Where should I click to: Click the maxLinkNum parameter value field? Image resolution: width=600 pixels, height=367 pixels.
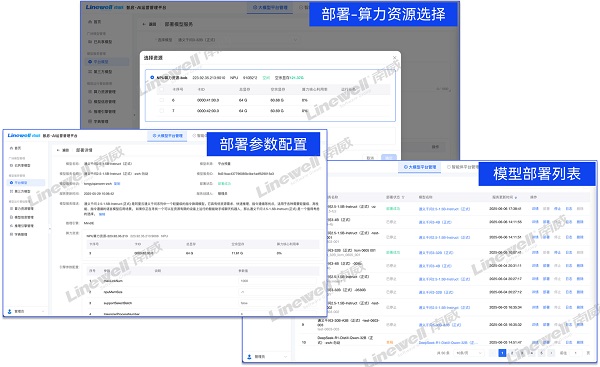click(x=277, y=281)
